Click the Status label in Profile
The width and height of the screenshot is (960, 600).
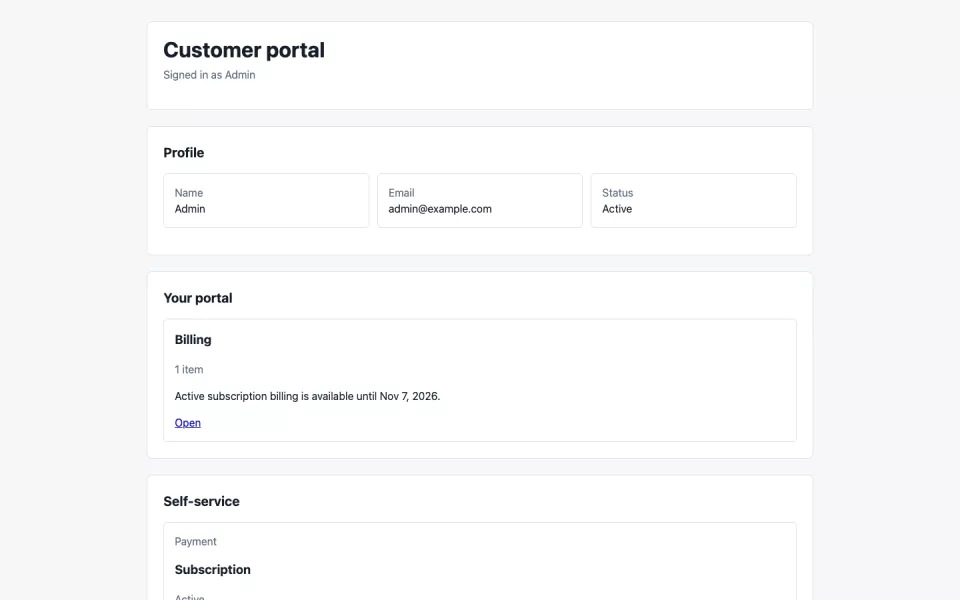click(617, 193)
